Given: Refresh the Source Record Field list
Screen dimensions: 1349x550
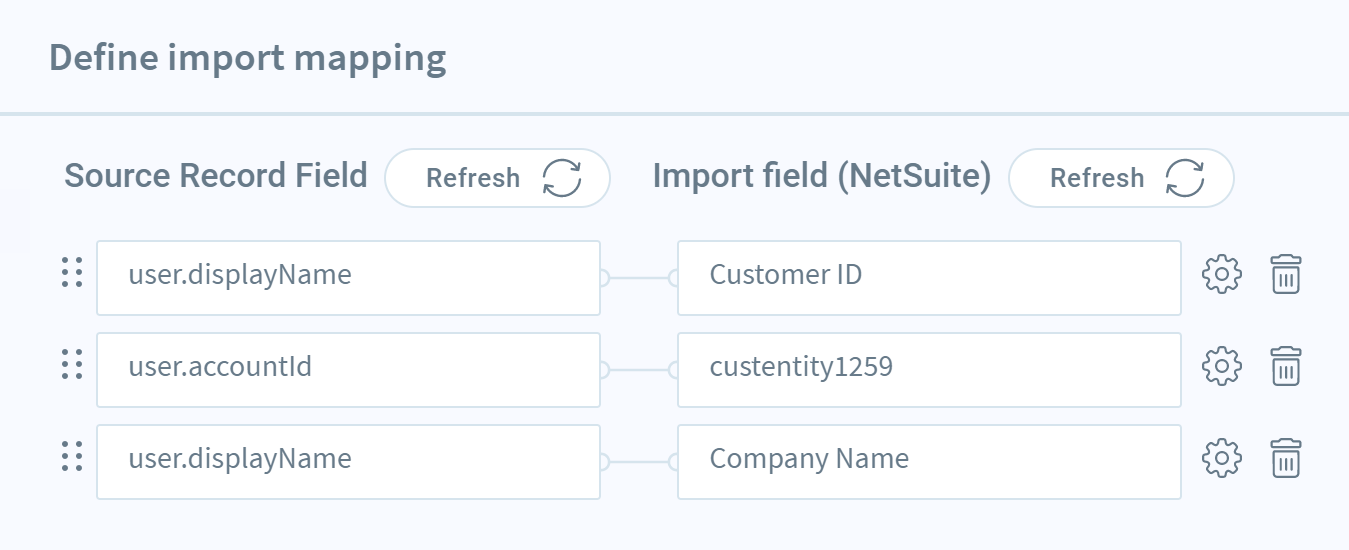Looking at the screenshot, I should pos(497,178).
